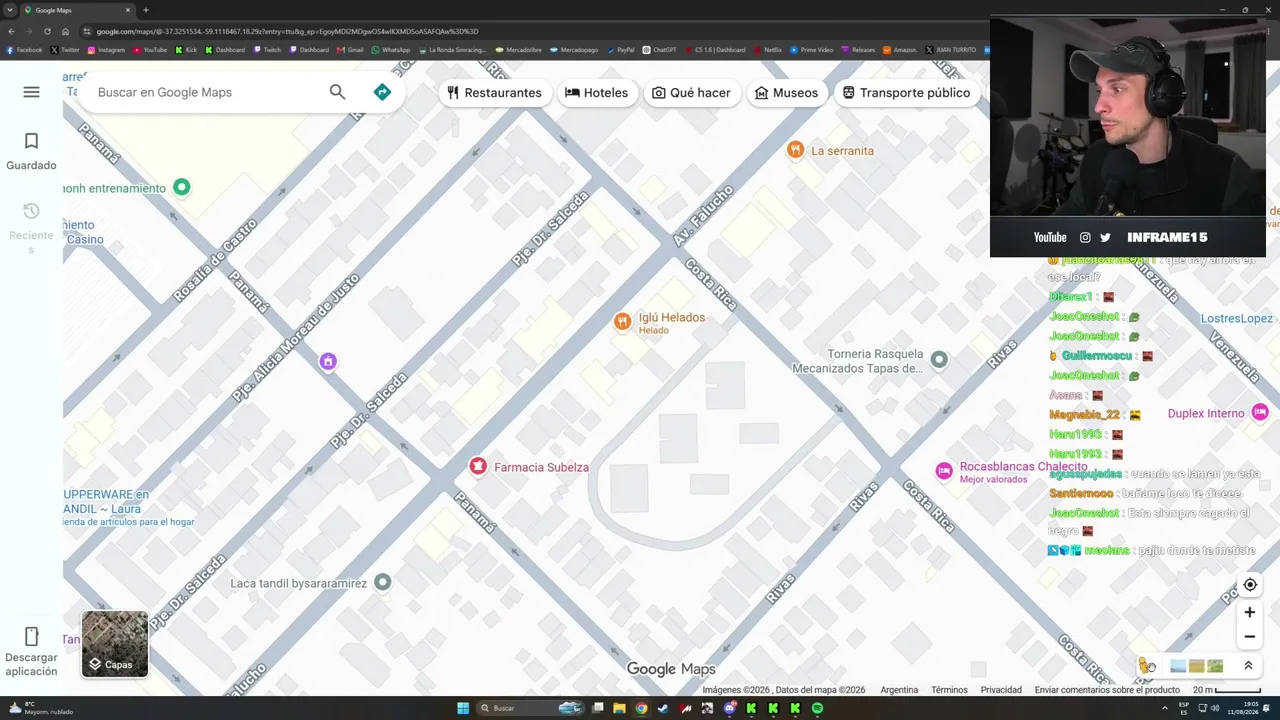Open the PayPal bookmark
This screenshot has width=1280, height=720.
[x=621, y=50]
